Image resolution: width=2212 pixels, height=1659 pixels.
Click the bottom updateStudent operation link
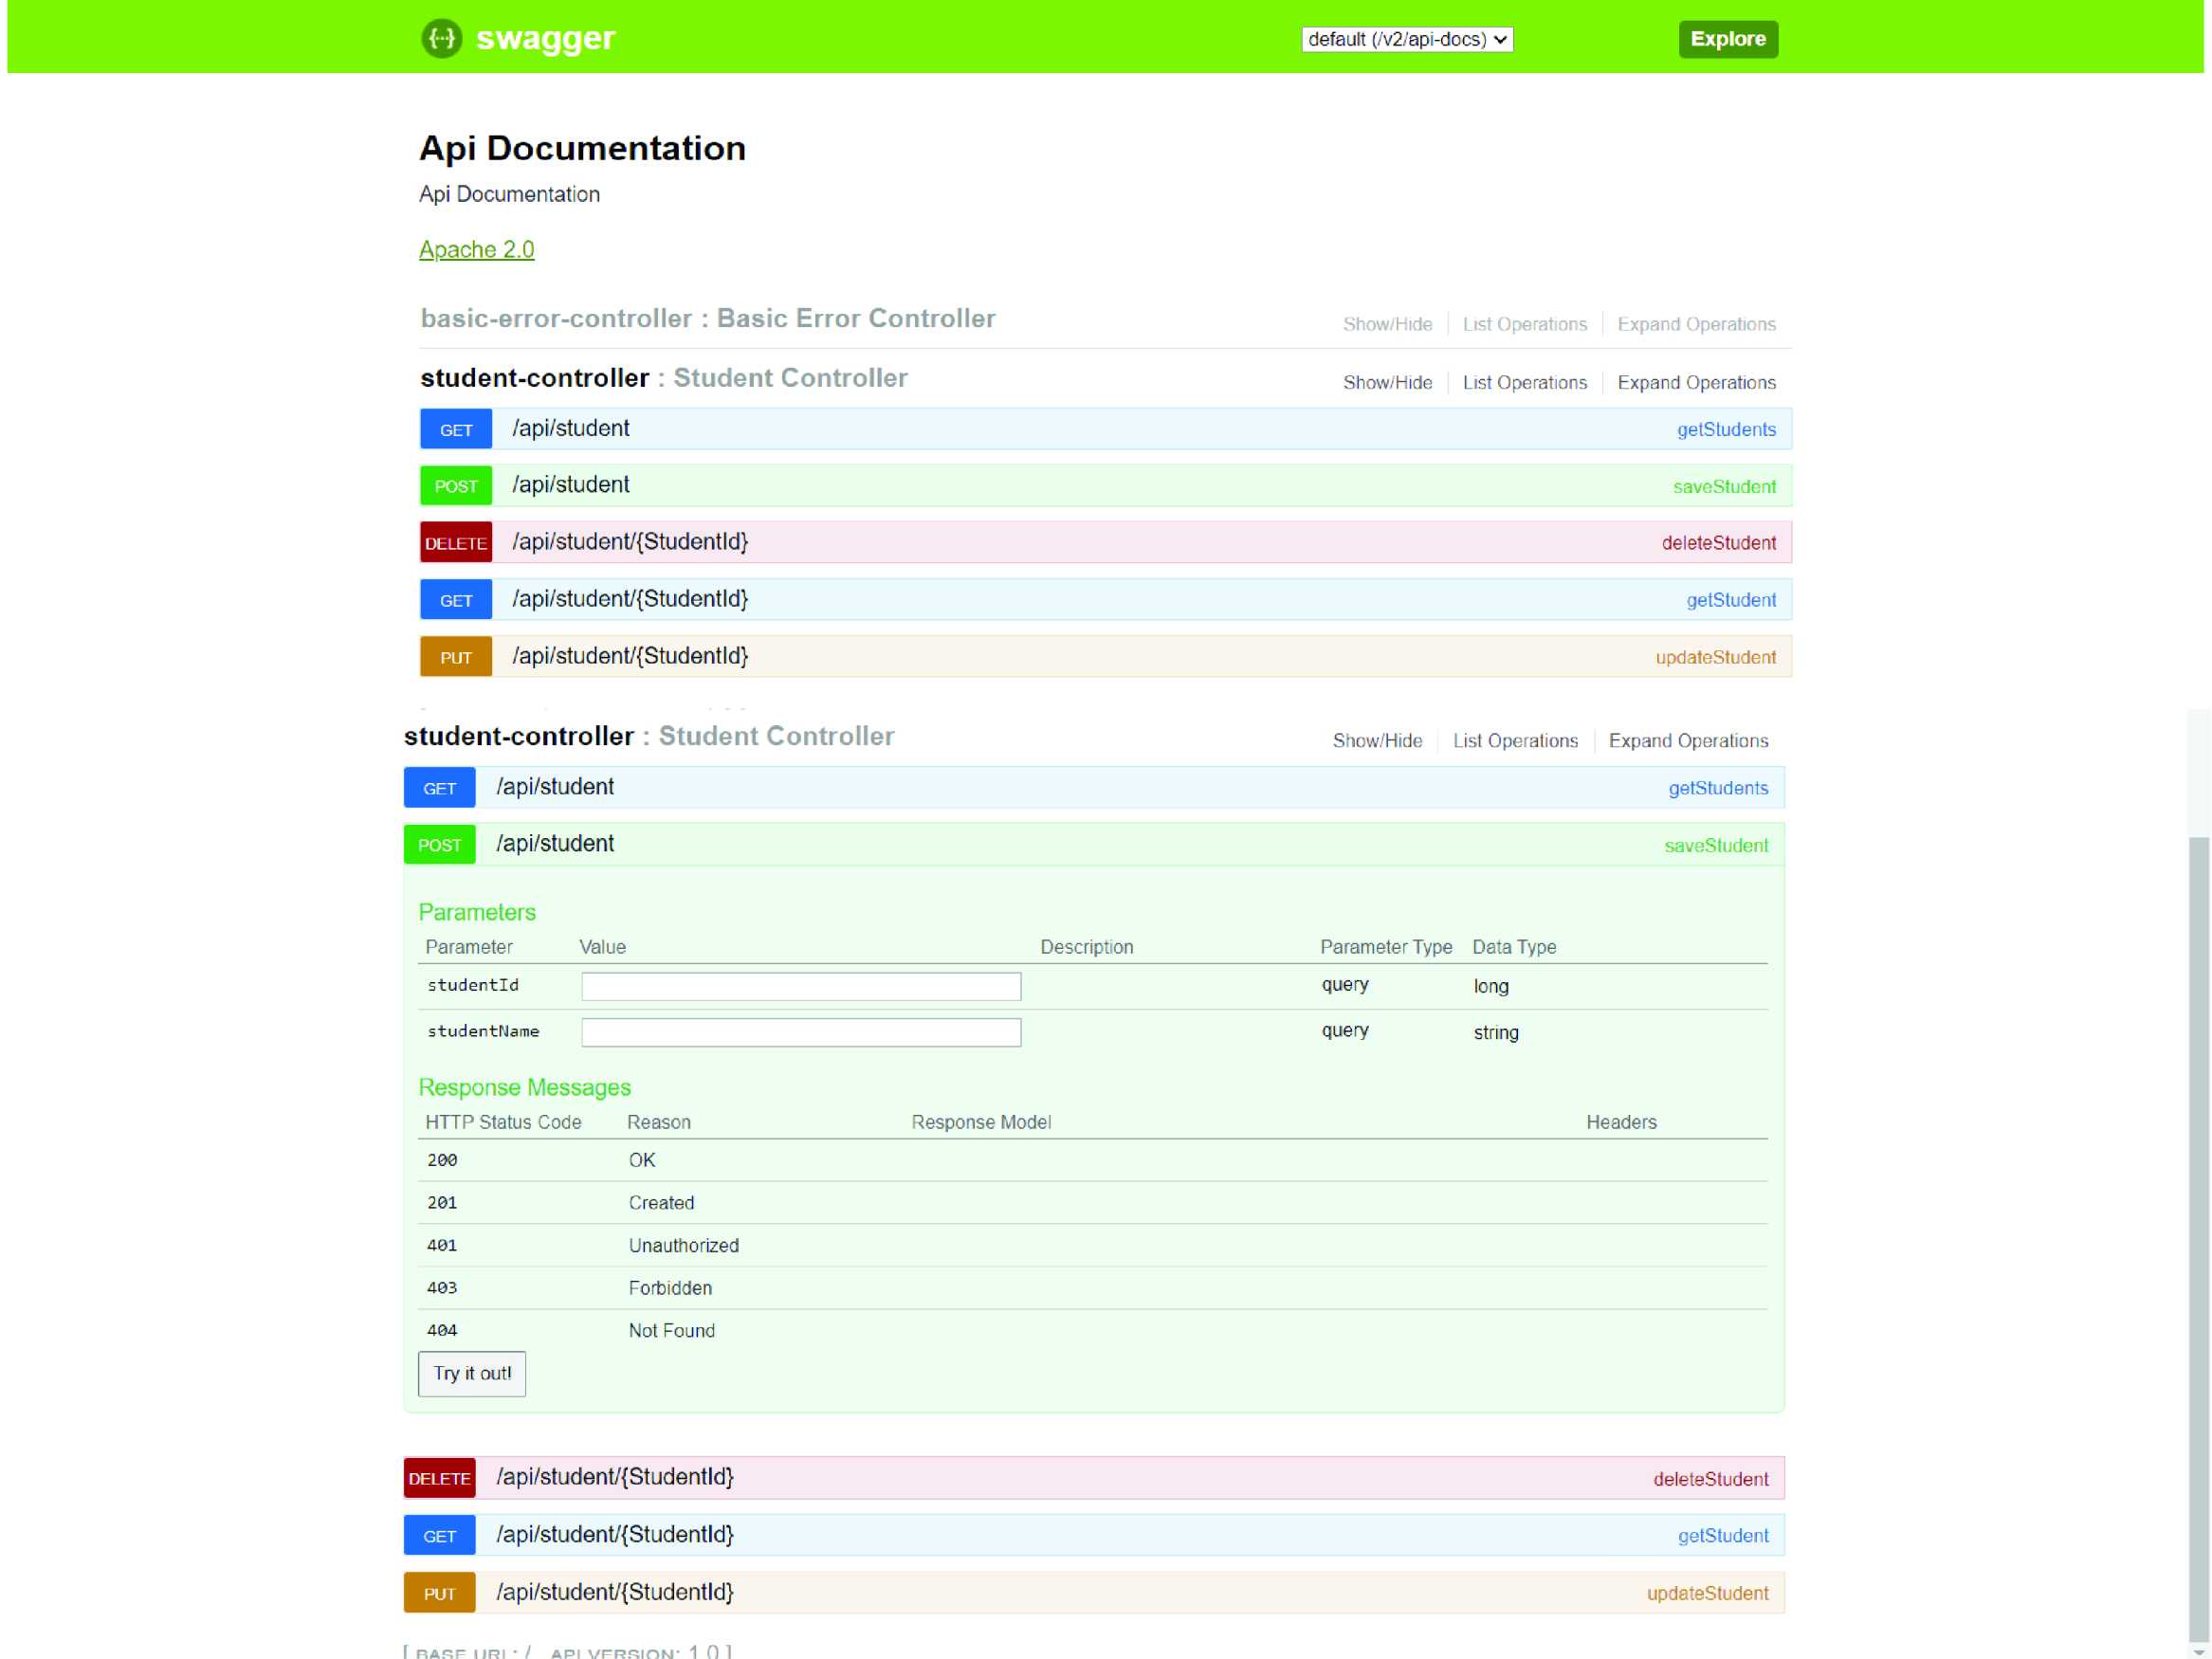click(x=1706, y=1593)
